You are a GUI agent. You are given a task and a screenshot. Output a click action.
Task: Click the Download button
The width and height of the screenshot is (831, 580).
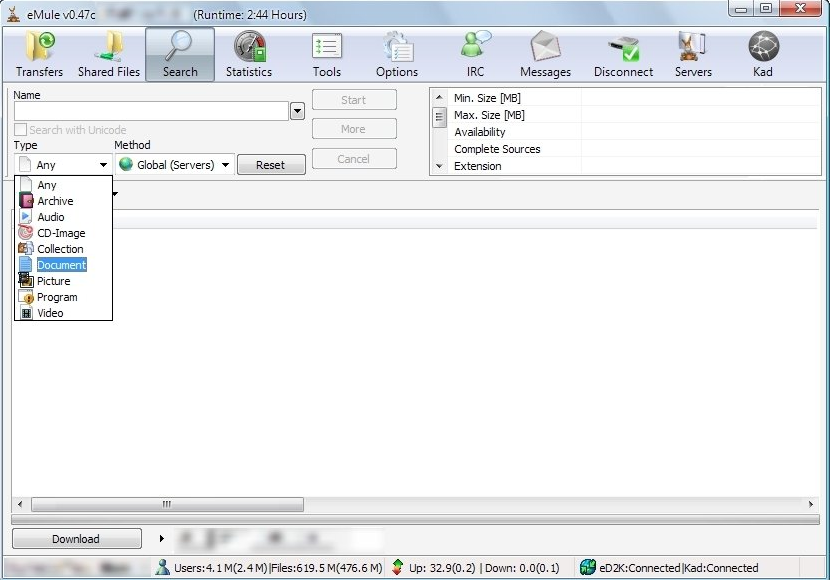coord(76,539)
